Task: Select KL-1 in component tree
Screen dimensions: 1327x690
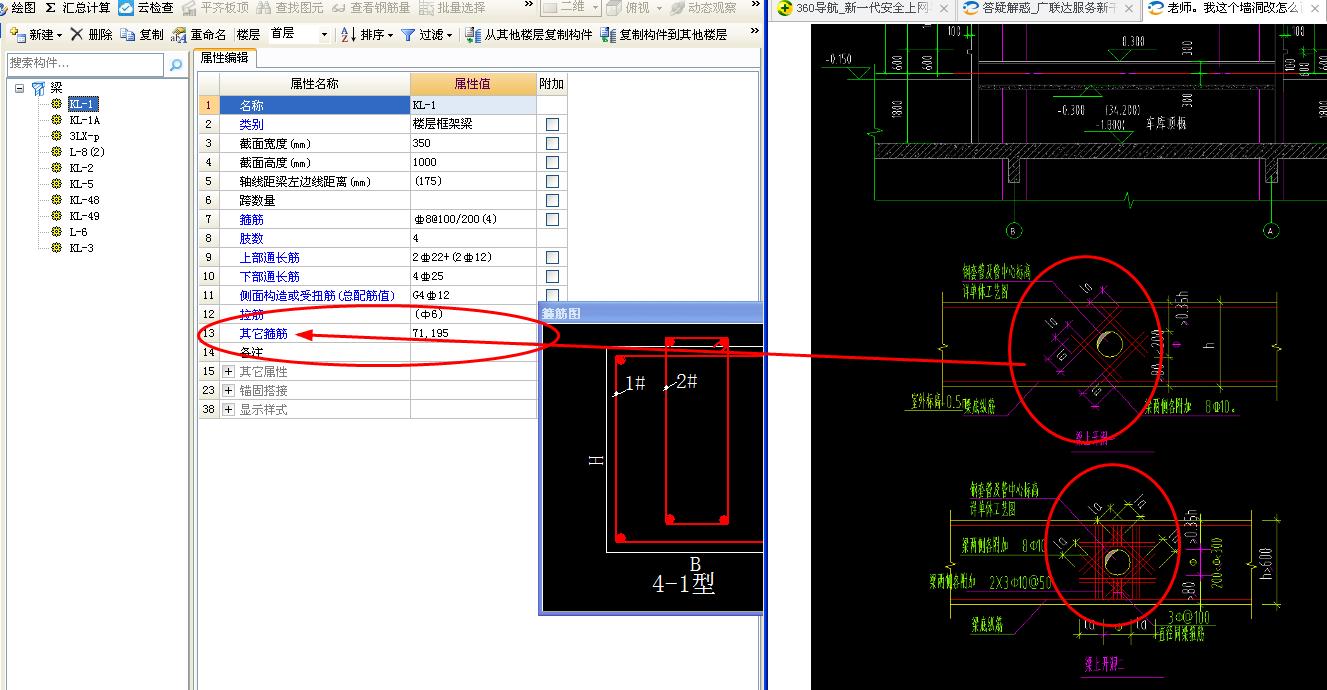Action: click(x=83, y=104)
